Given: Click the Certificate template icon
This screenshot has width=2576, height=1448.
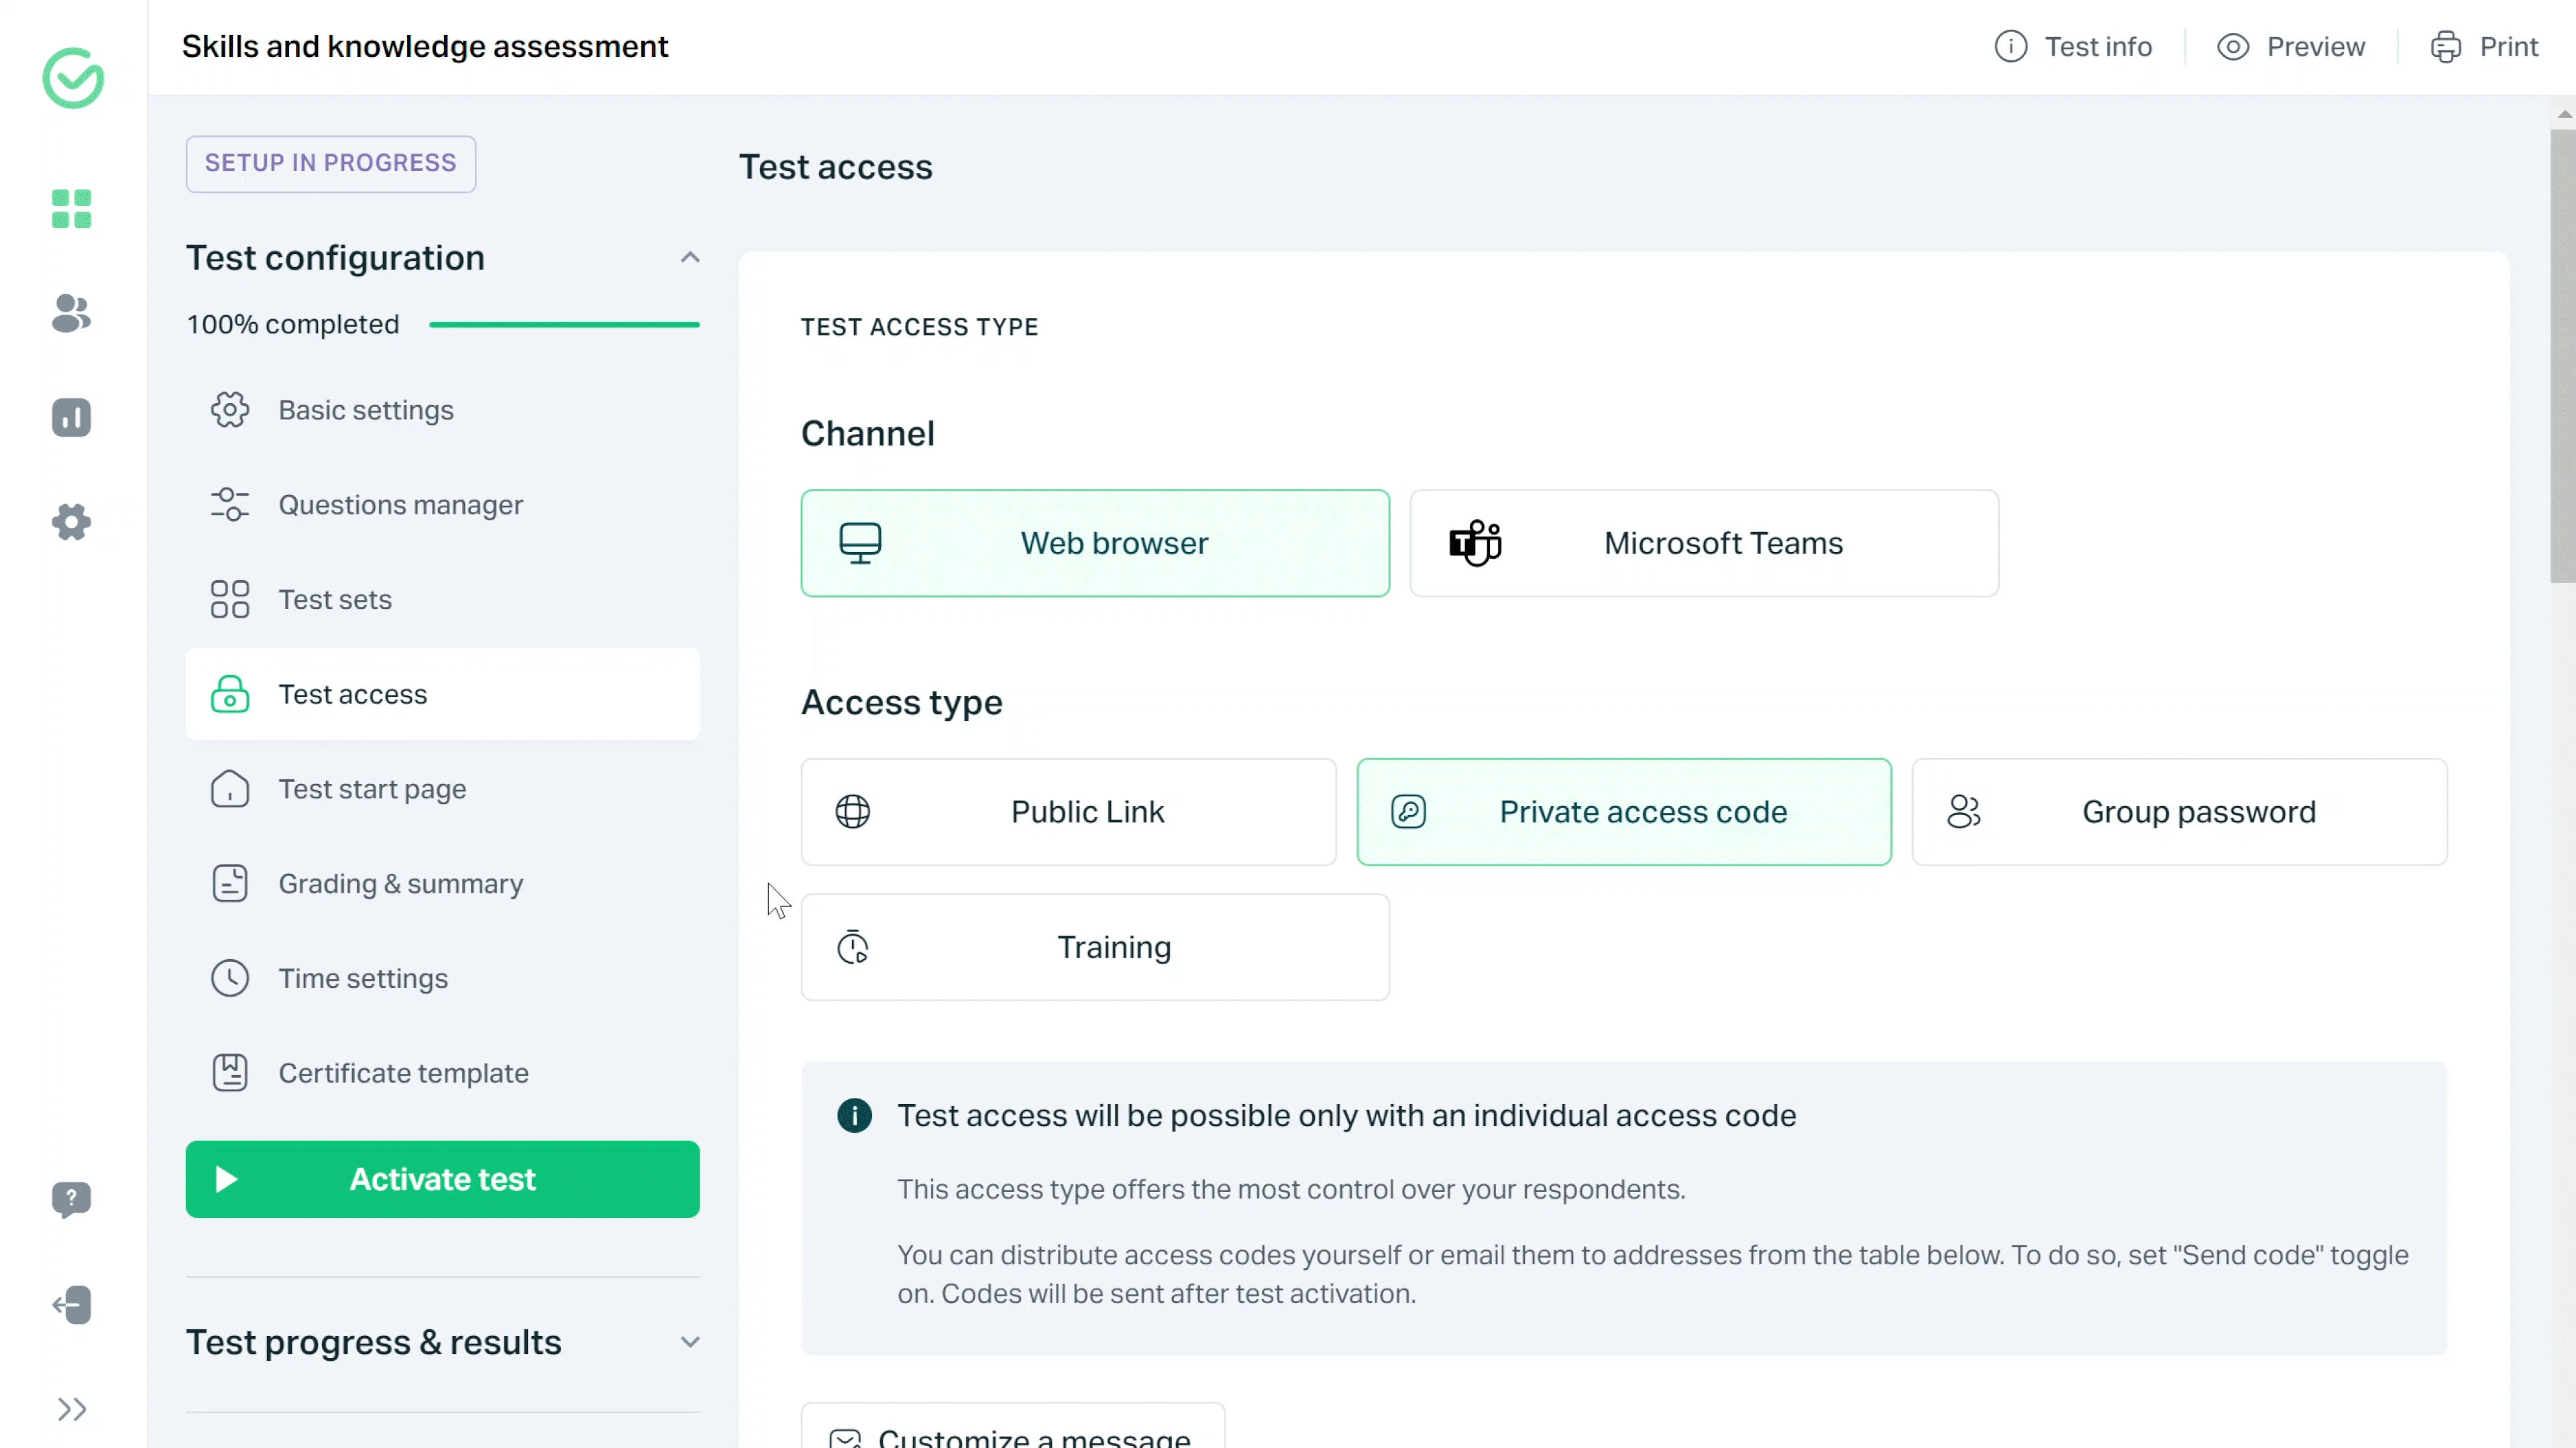Looking at the screenshot, I should (230, 1073).
